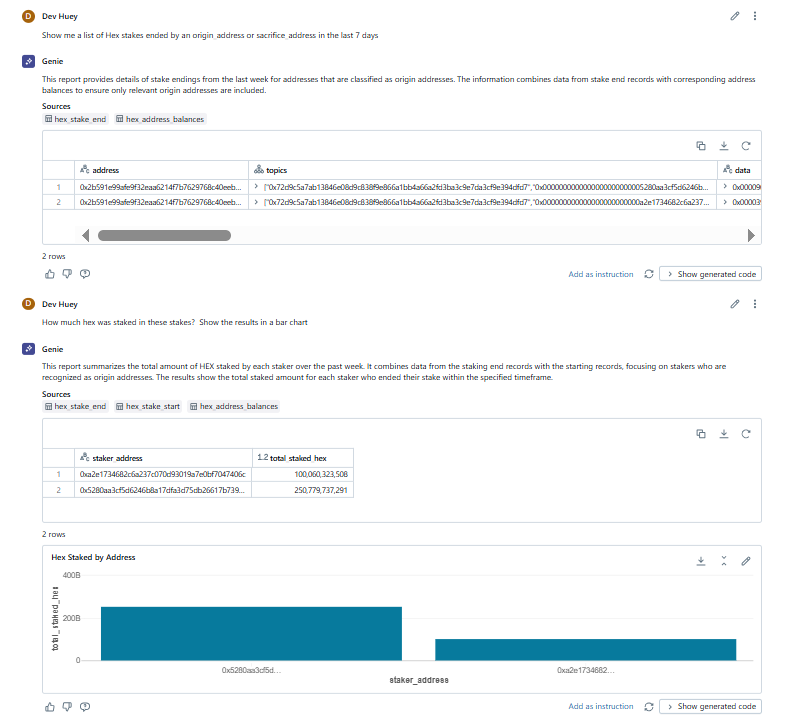Click the horizontal scrollbar thumb in first table
Image resolution: width=791 pixels, height=726 pixels.
(164, 235)
